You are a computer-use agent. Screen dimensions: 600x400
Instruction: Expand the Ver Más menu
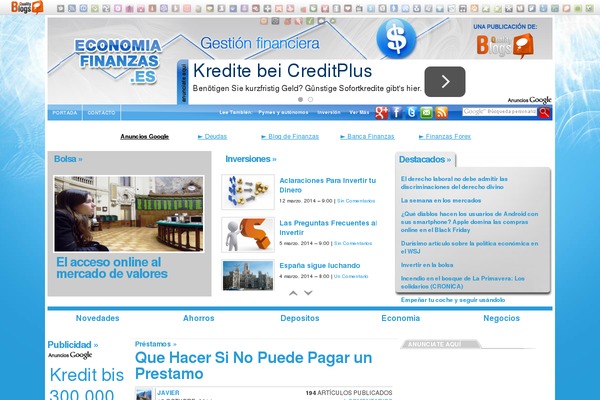(x=359, y=112)
